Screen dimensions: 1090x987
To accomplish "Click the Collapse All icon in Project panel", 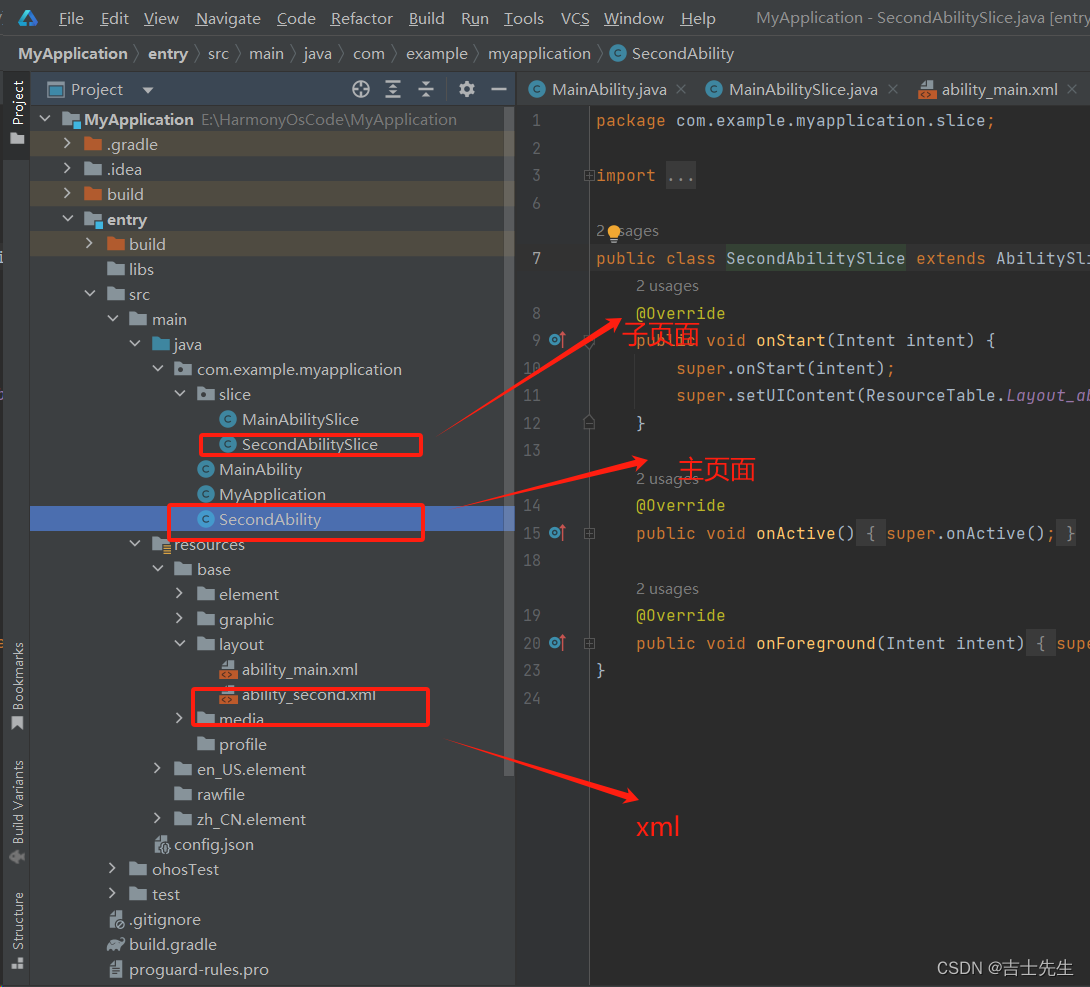I will coord(426,90).
